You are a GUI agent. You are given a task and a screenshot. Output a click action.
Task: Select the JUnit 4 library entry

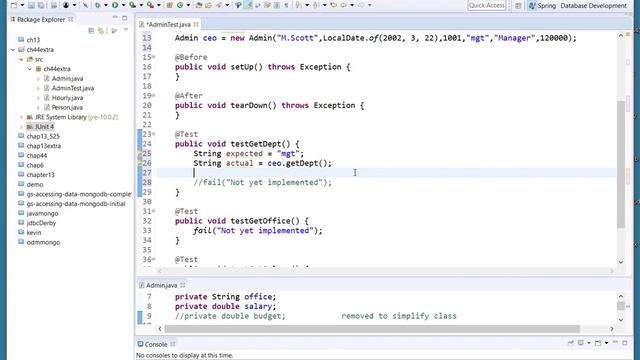pyautogui.click(x=44, y=127)
